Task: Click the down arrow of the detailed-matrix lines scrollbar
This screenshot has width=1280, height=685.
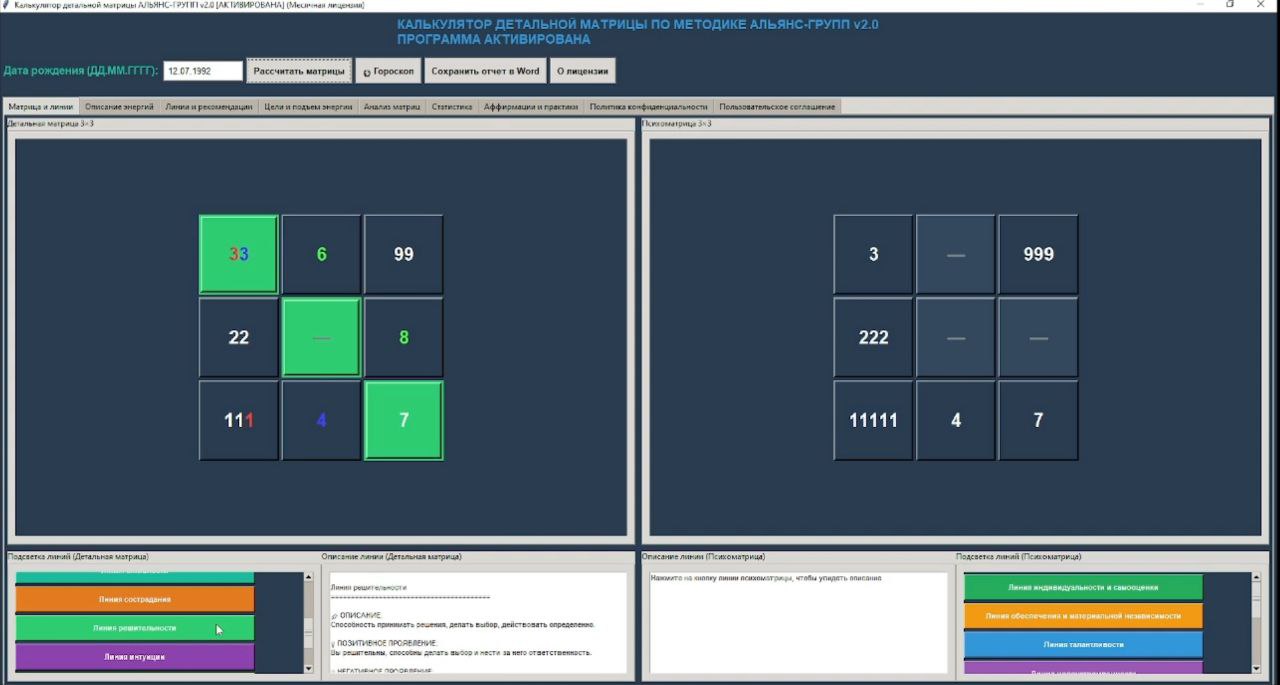Action: 308,668
